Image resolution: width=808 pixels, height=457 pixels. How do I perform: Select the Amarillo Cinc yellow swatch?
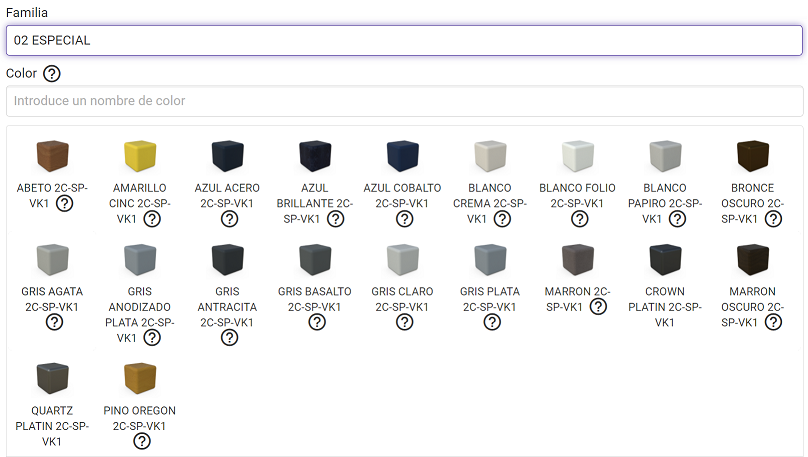click(x=140, y=157)
